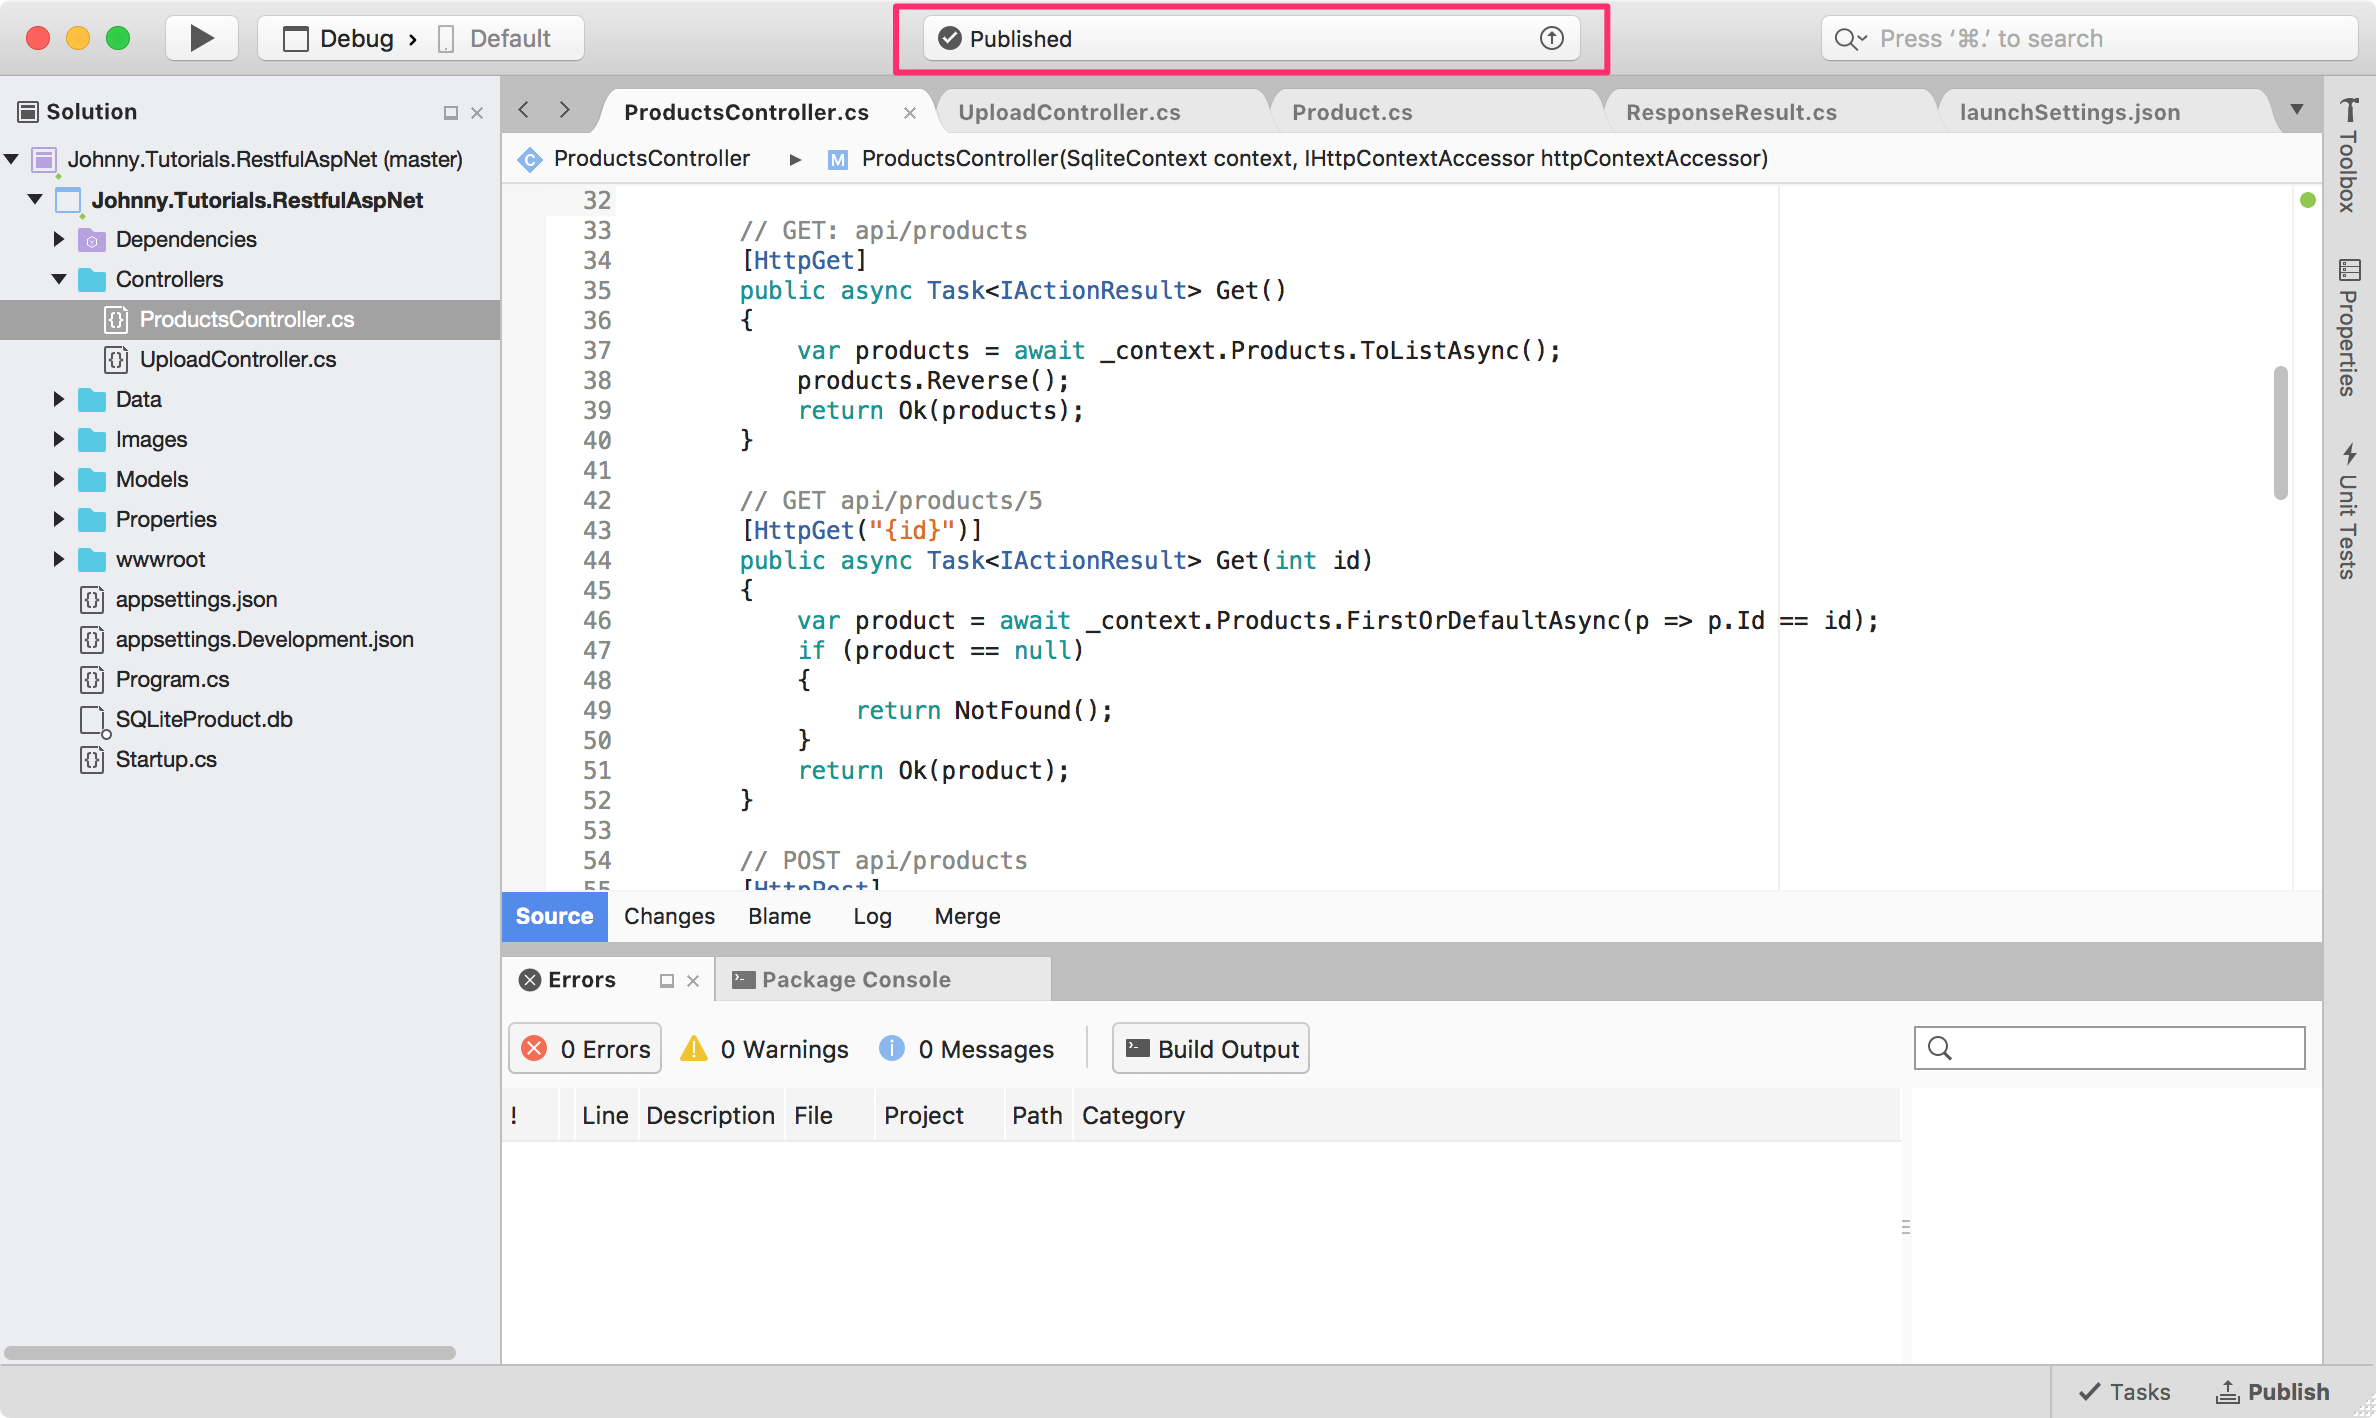Click the Dependencies folder icon

coord(92,239)
